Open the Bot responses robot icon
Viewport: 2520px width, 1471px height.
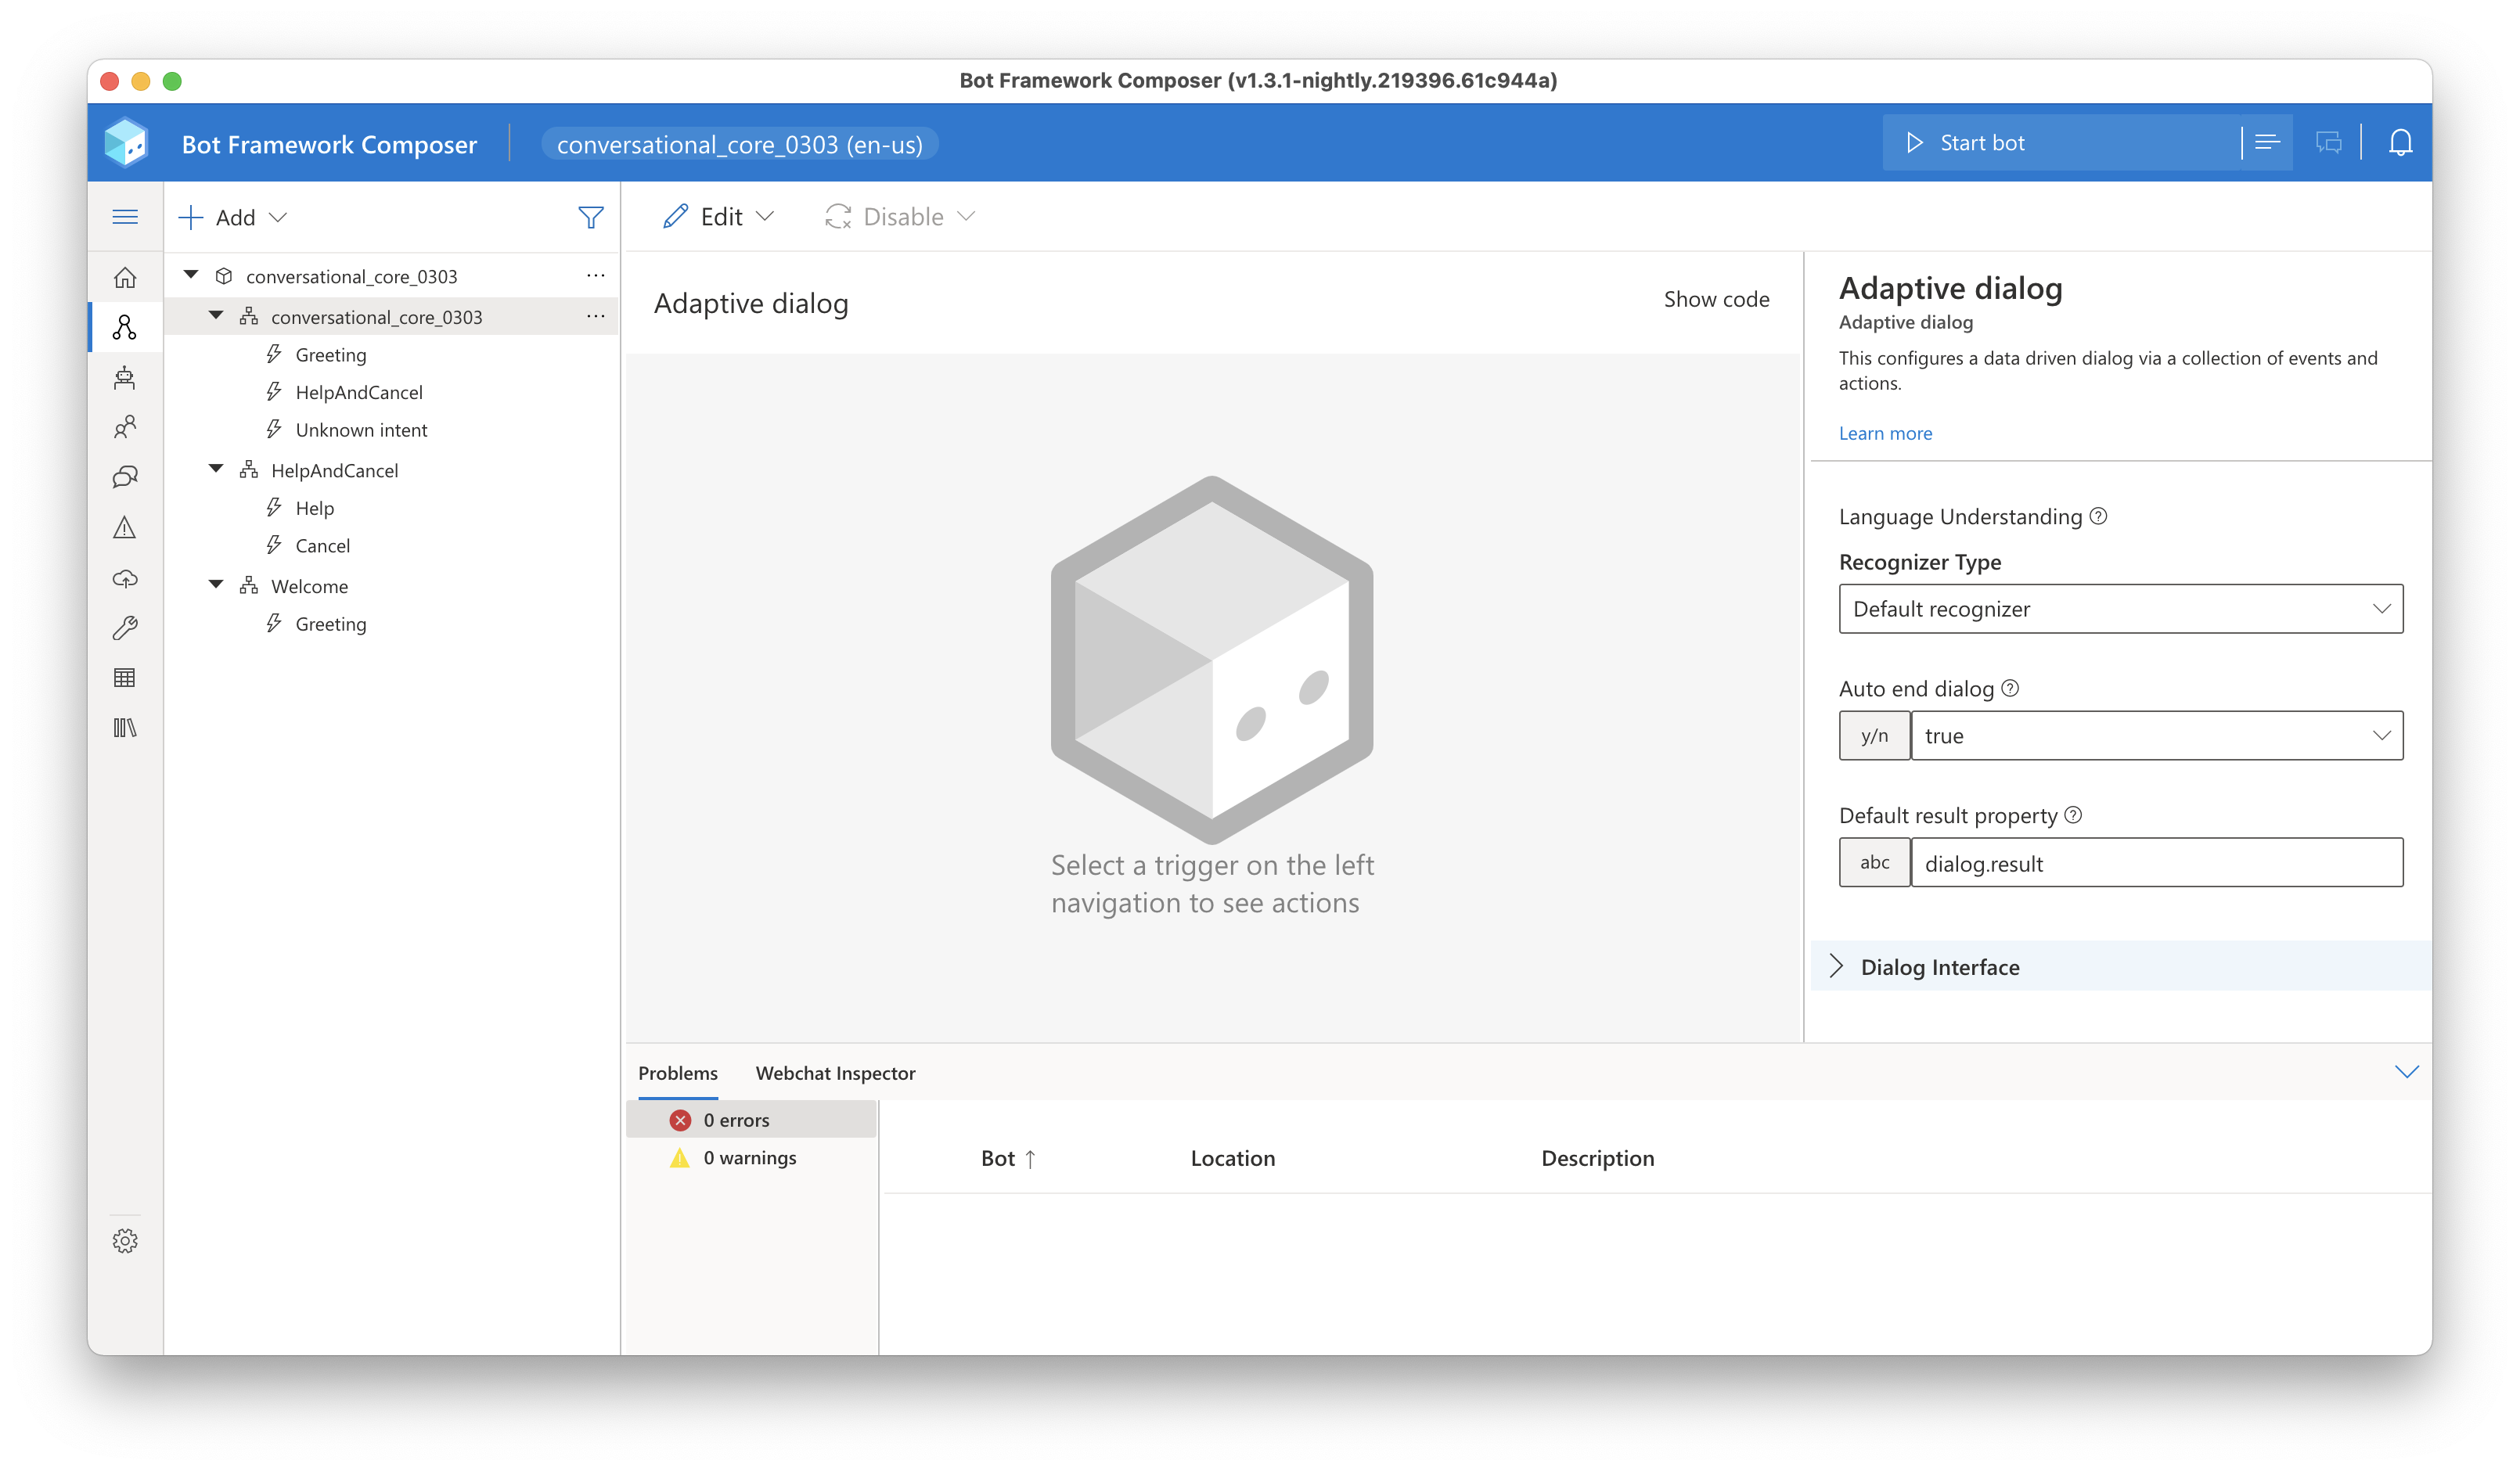click(x=125, y=377)
